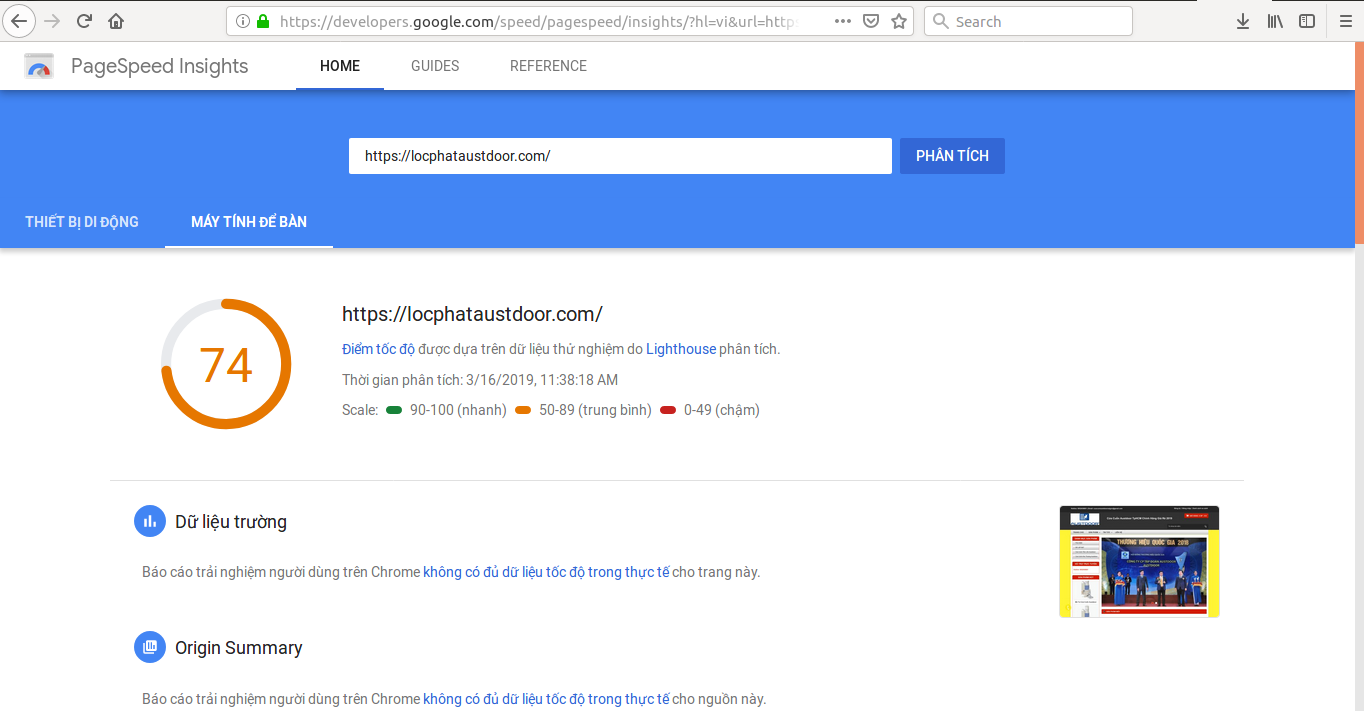The image size is (1364, 711).
Task: Click the red 0-49 (chậm) scale swatch
Action: 668,410
